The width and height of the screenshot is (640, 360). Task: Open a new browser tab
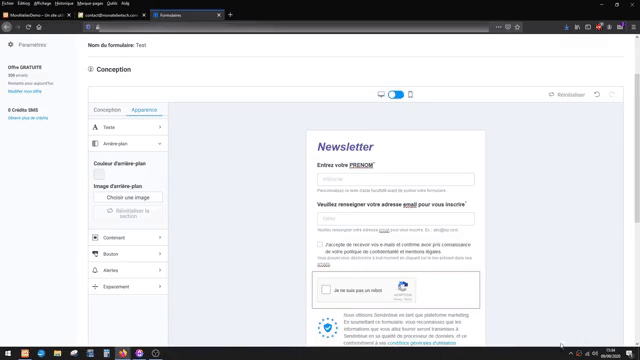230,15
